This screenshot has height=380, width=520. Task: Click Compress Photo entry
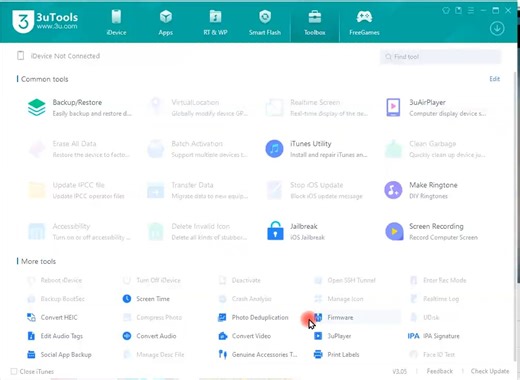(x=153, y=317)
